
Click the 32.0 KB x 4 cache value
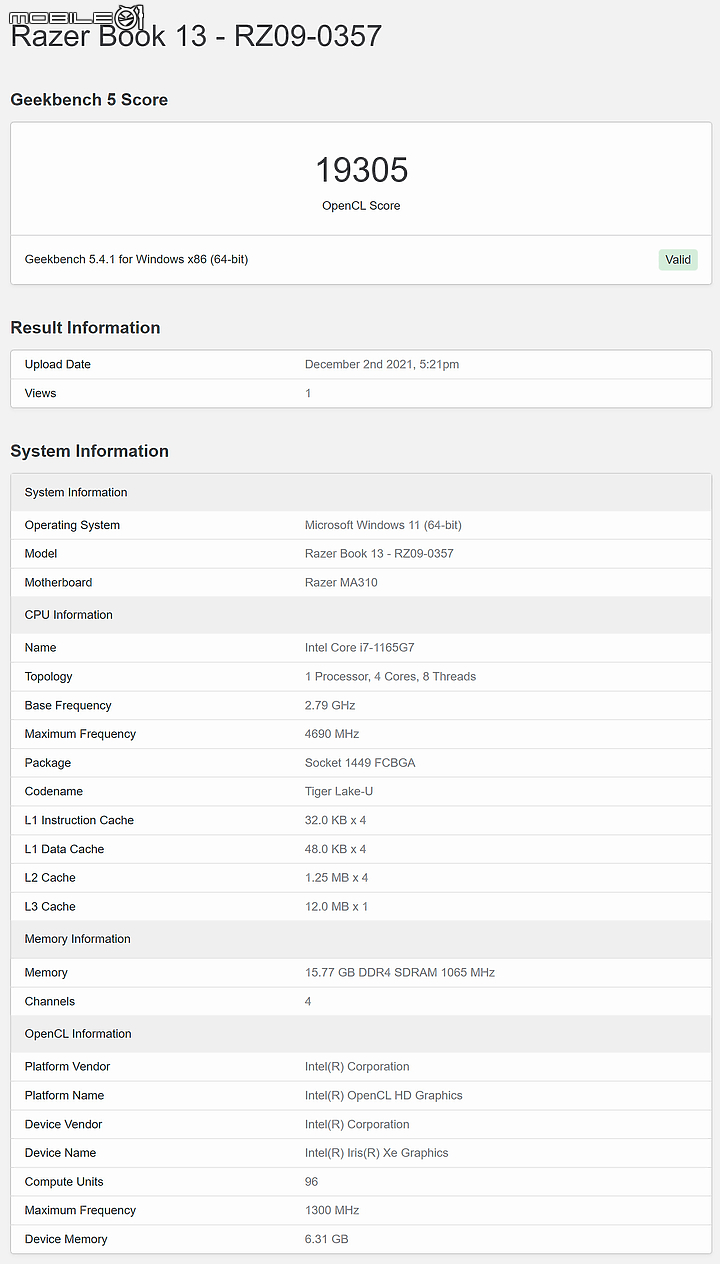(336, 820)
